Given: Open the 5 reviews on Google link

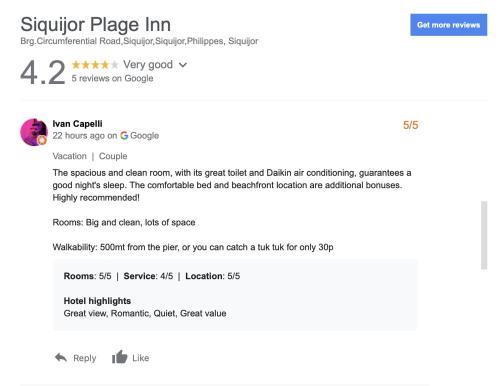Looking at the screenshot, I should coord(112,78).
